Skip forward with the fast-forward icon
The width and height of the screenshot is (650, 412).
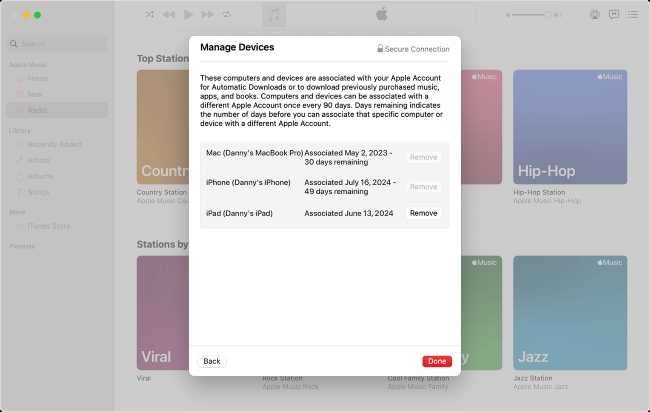click(208, 15)
